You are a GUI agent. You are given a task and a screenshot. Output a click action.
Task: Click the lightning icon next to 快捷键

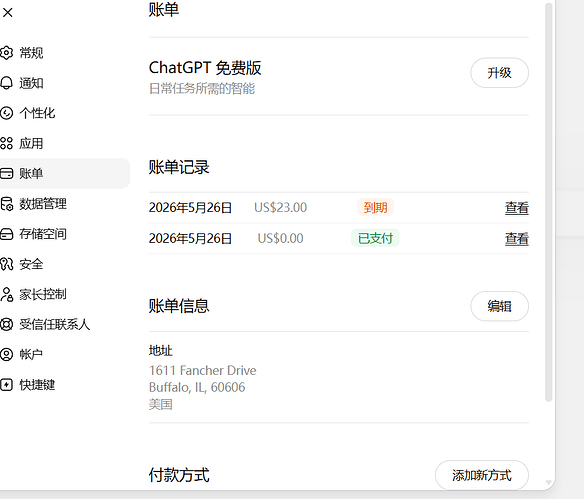point(6,384)
